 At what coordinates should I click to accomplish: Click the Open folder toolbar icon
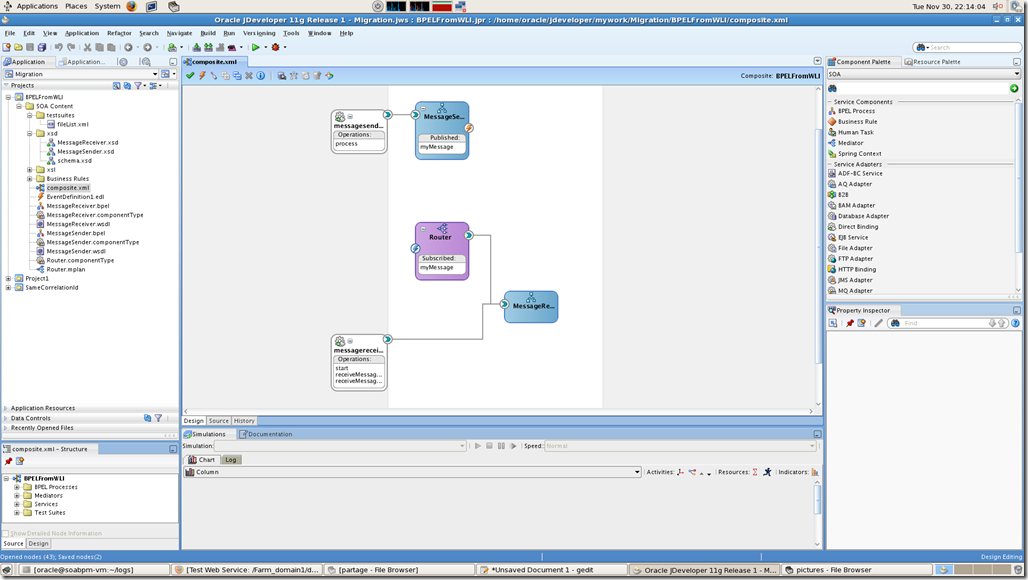coord(18,47)
